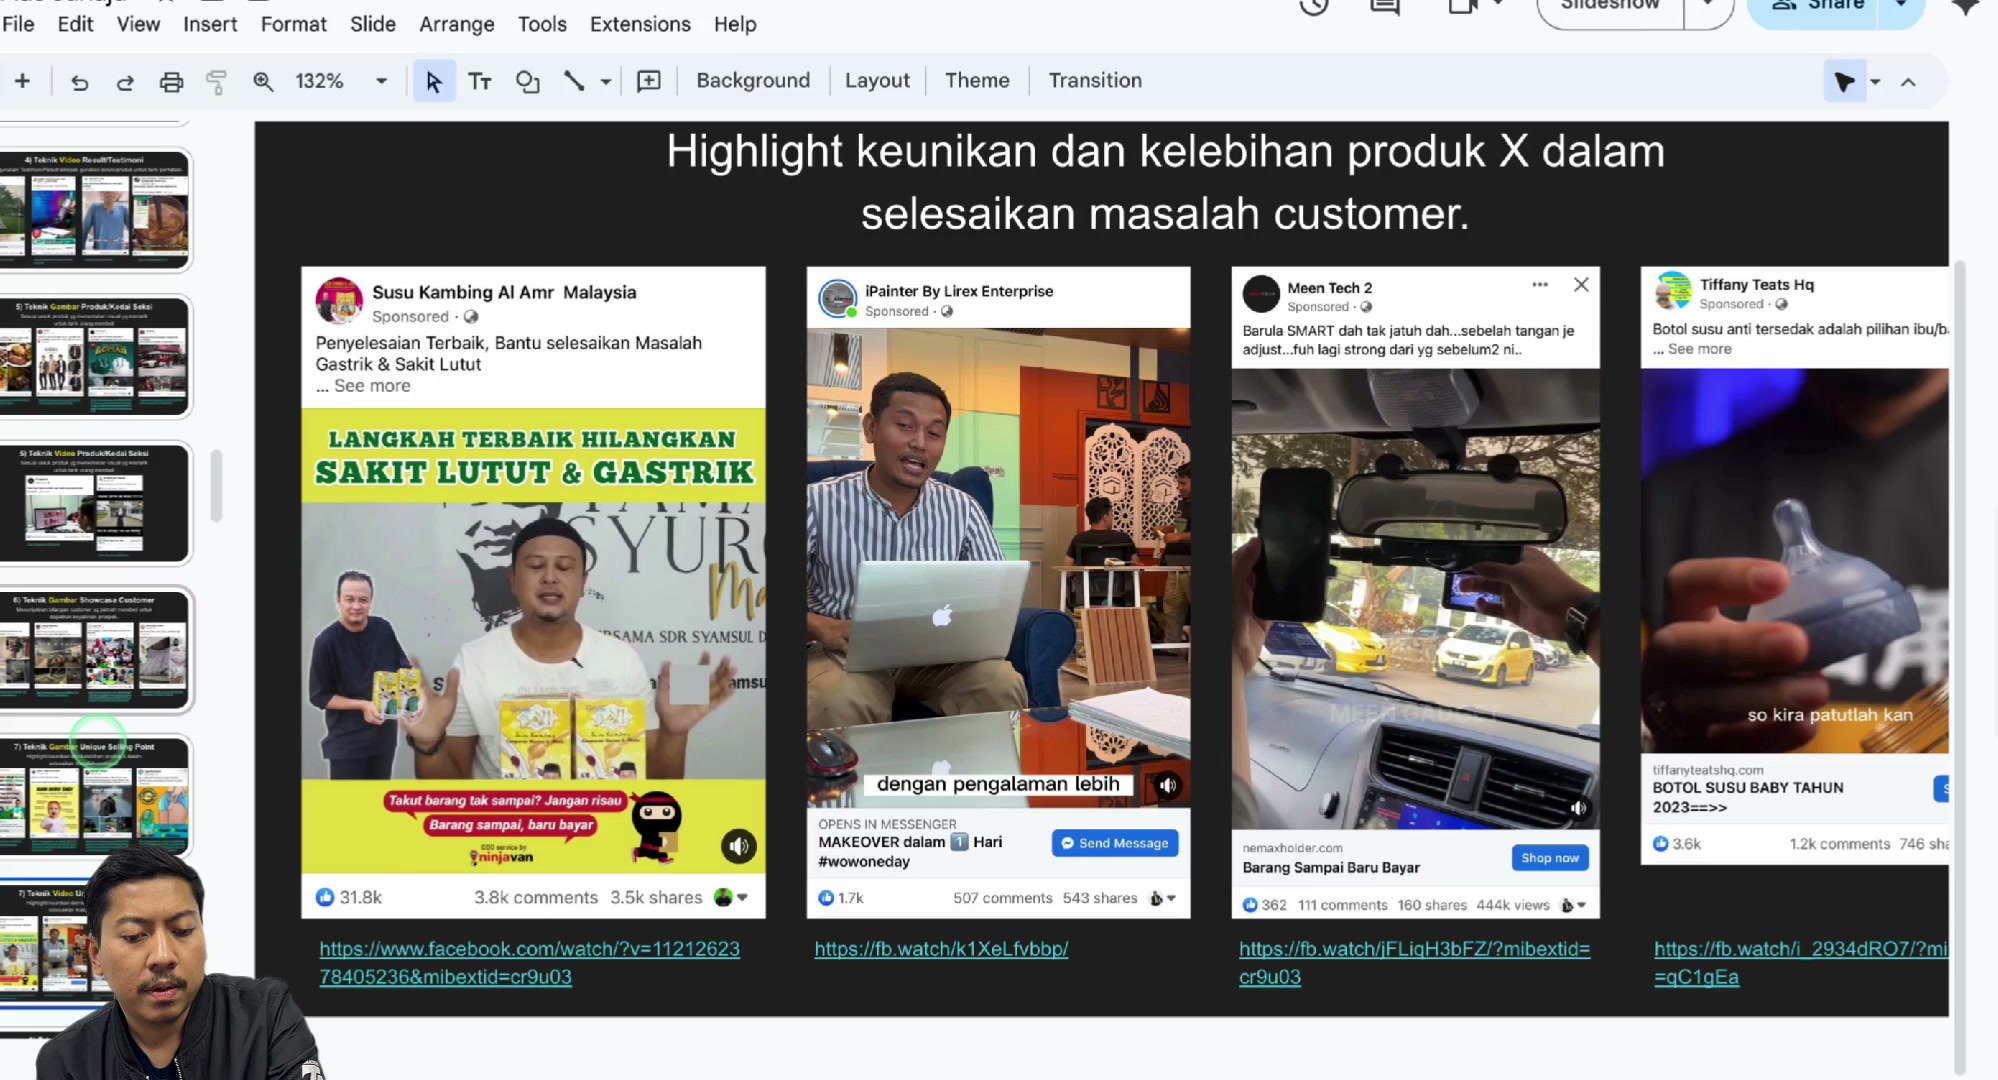
Task: Open Meet camera dropdown arrow
Action: [x=1498, y=5]
